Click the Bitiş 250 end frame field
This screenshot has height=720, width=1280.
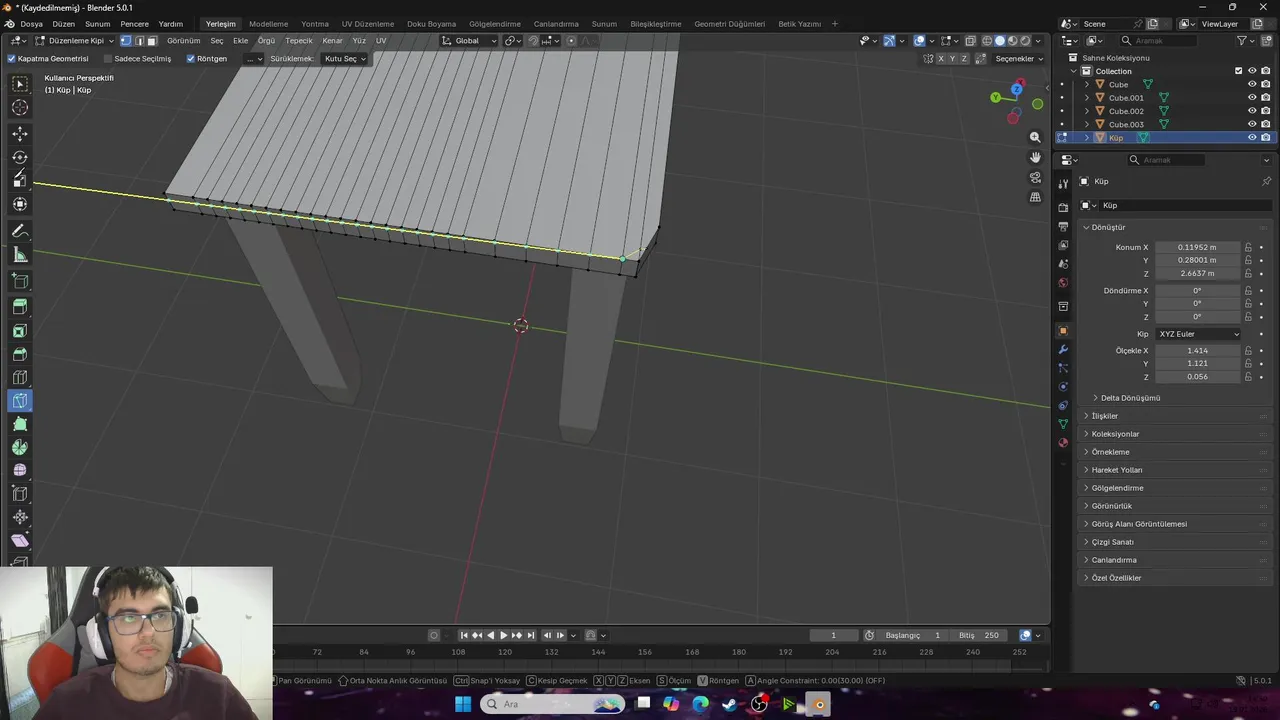[x=979, y=635]
